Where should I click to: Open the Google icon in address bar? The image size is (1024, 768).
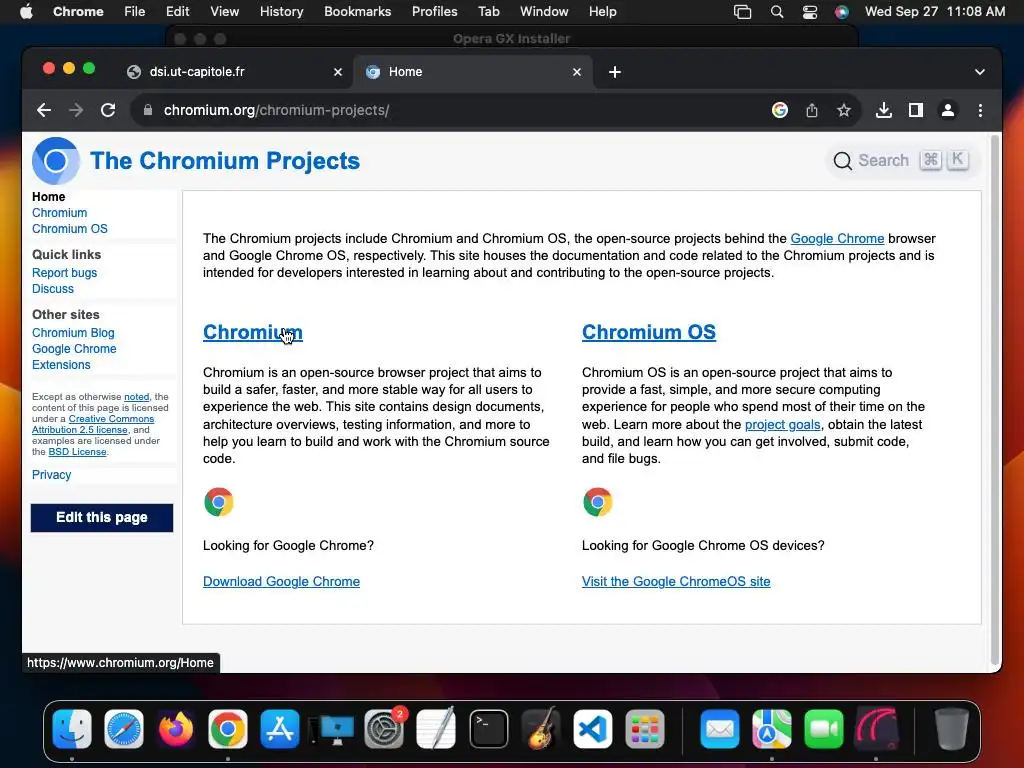(x=779, y=110)
